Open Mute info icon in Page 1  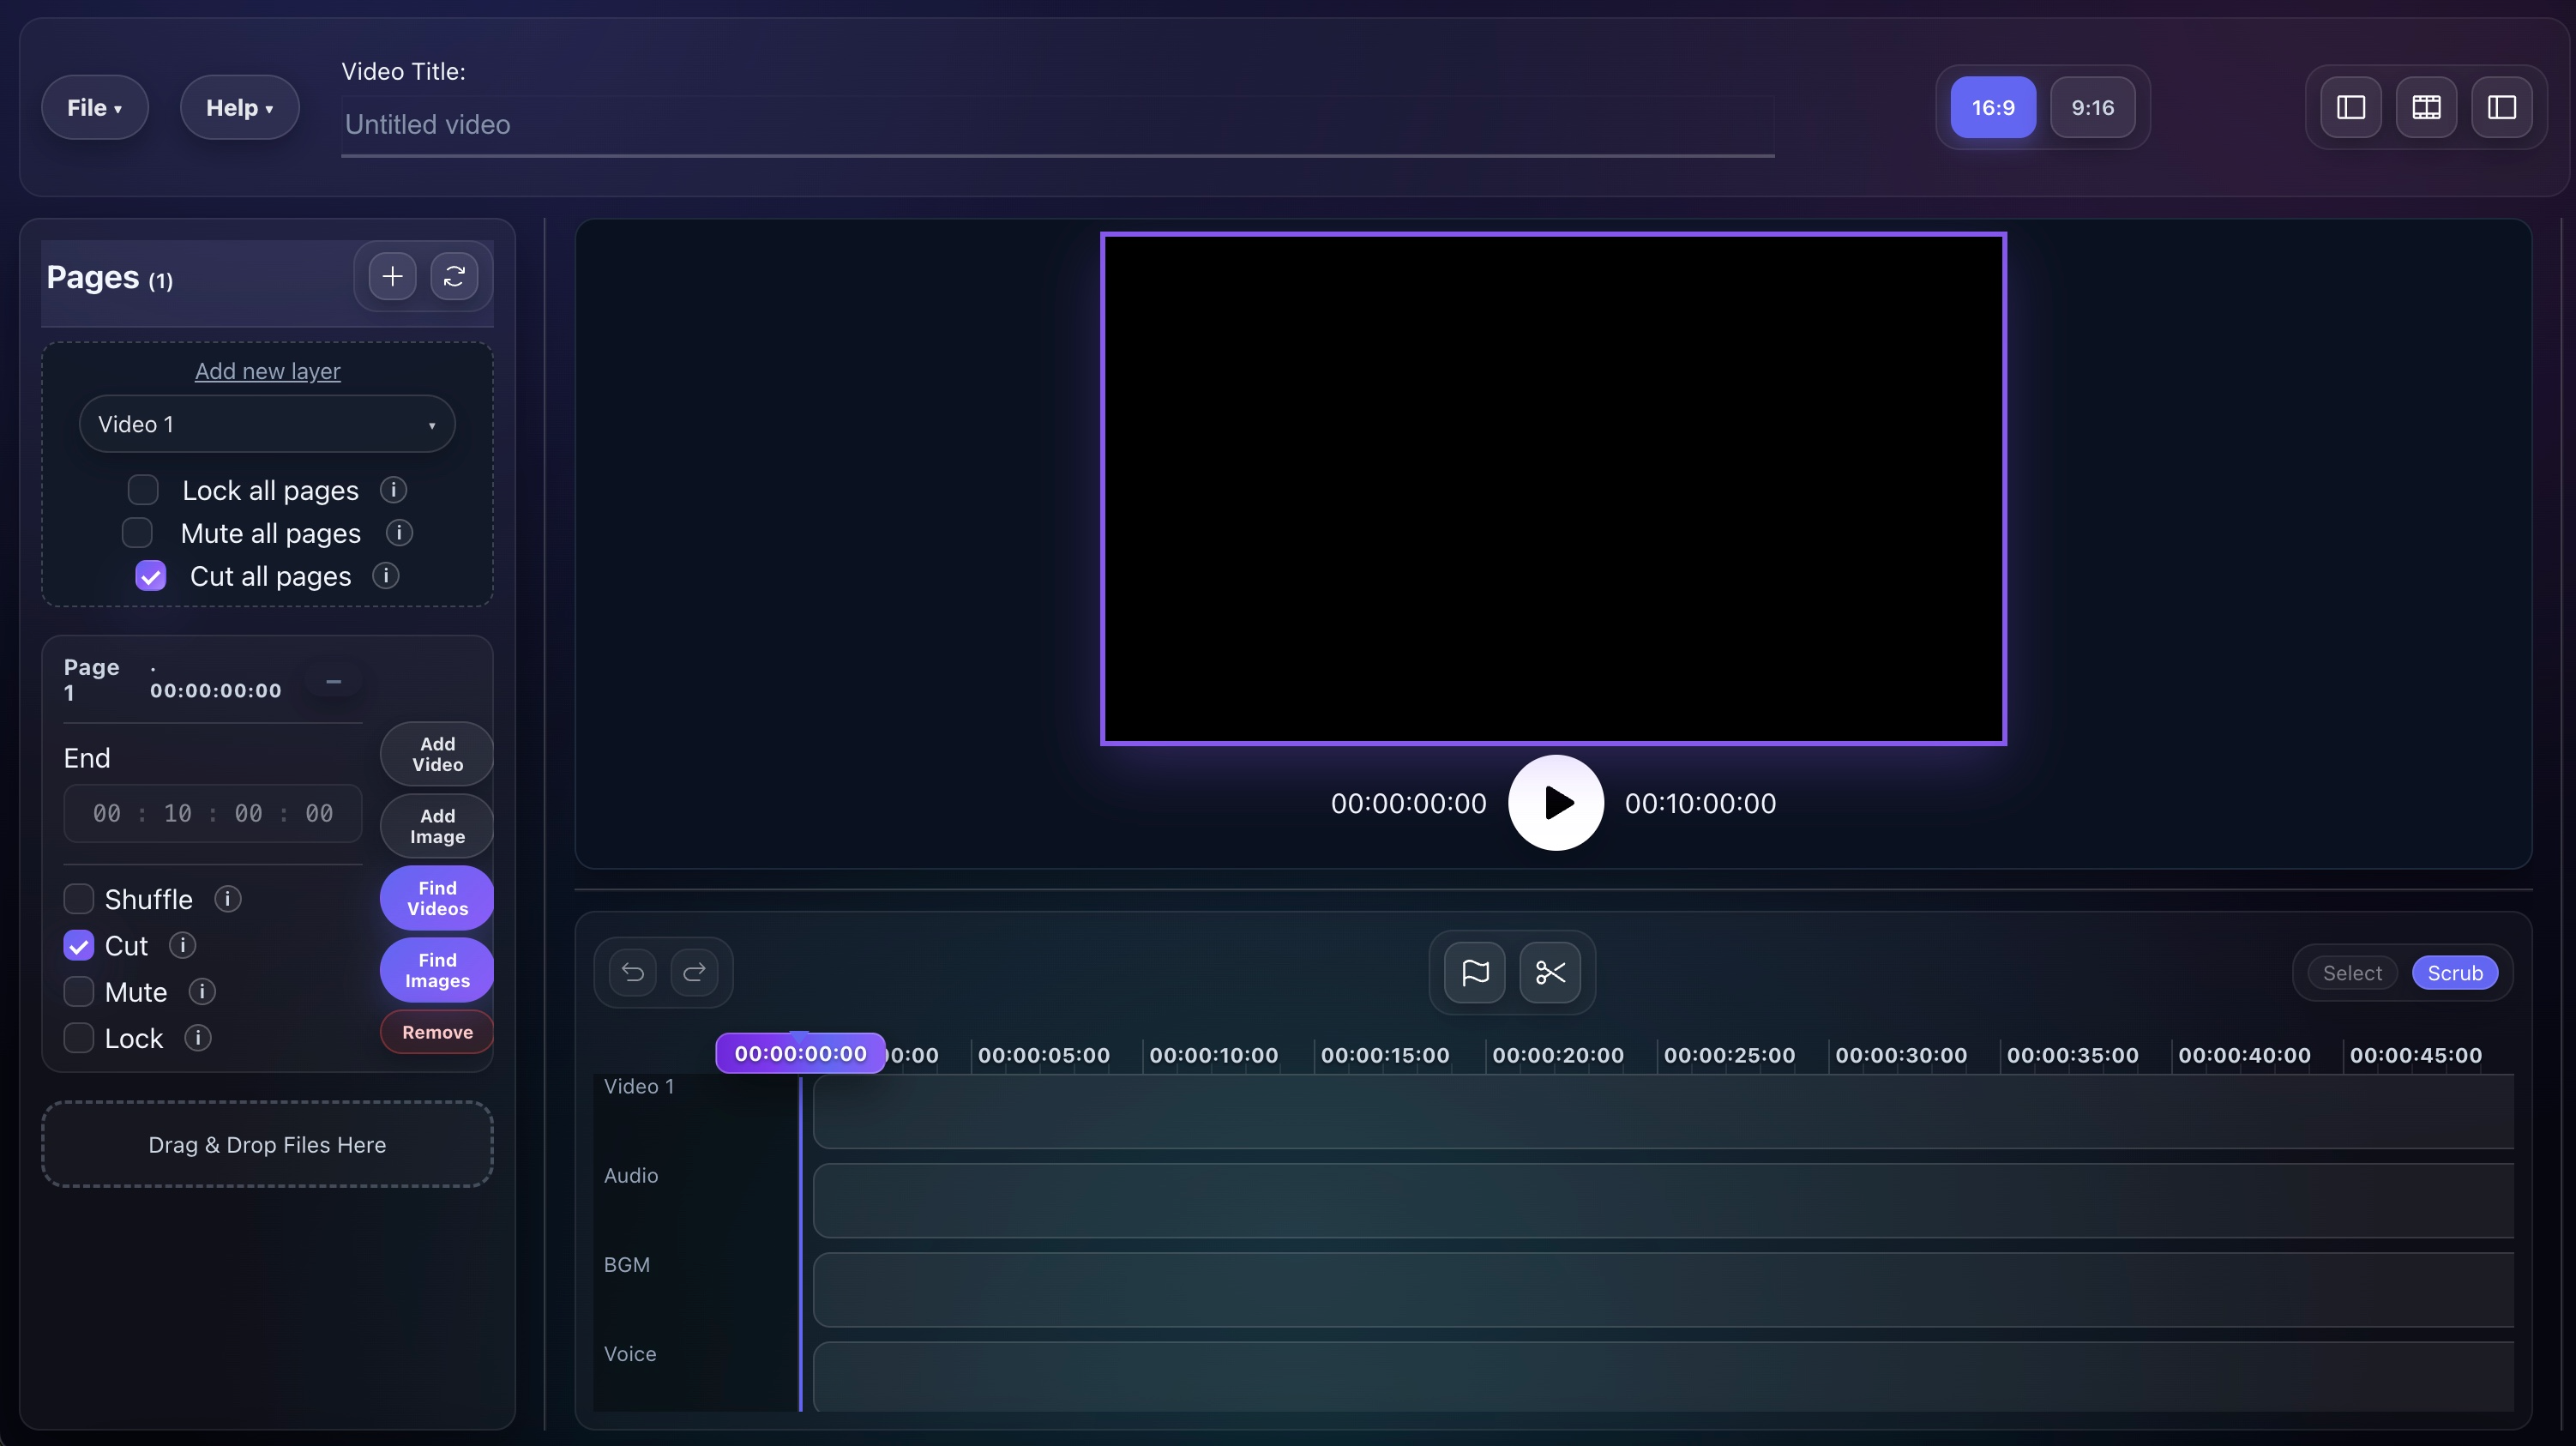coord(202,992)
